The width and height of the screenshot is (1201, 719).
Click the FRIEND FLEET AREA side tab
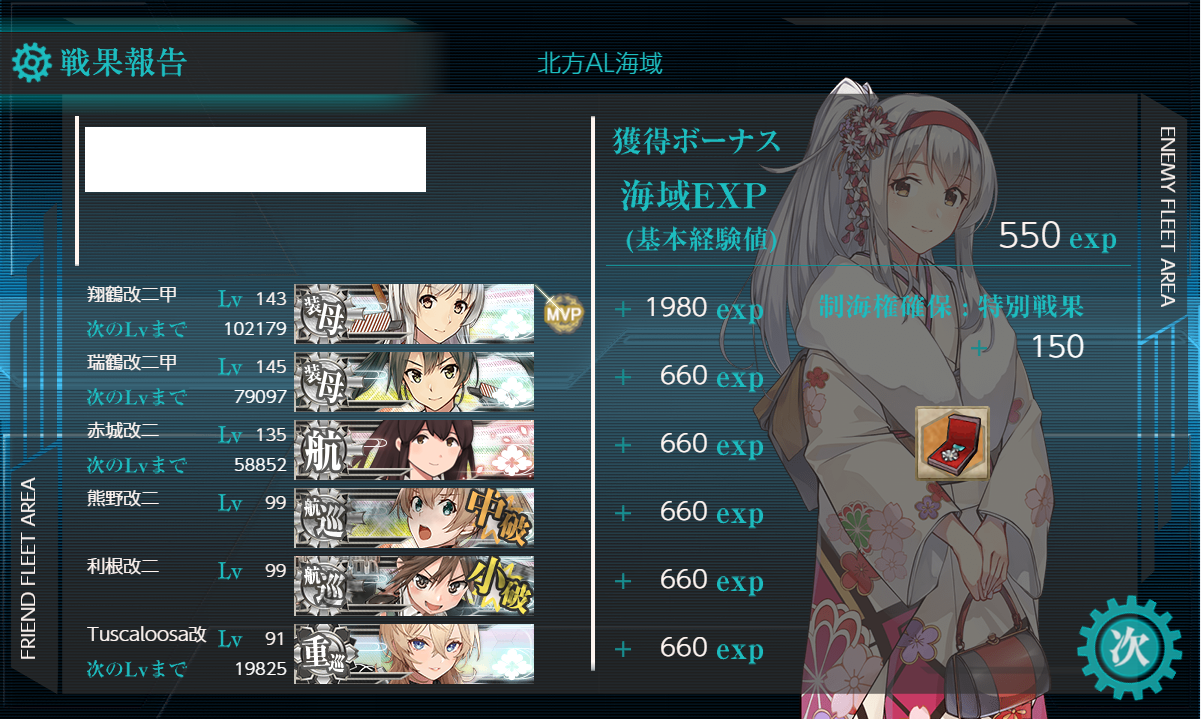(28, 568)
